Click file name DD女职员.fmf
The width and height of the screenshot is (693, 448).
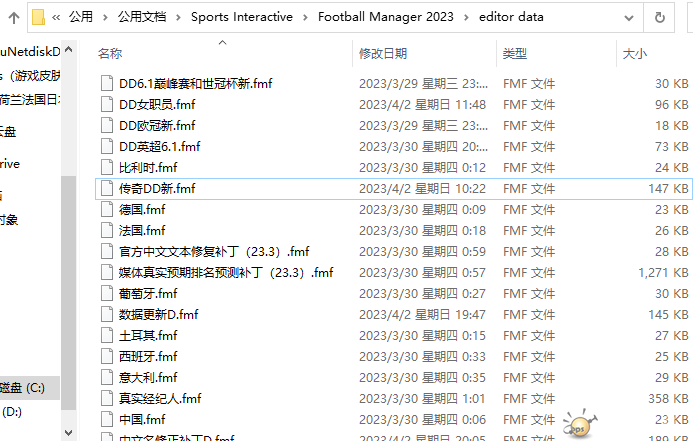[157, 104]
